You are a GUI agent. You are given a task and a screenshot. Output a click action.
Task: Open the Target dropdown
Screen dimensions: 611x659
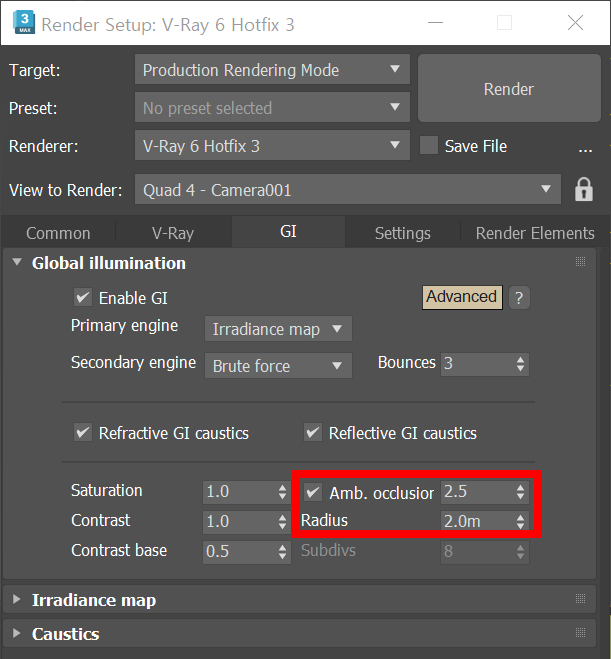click(272, 69)
